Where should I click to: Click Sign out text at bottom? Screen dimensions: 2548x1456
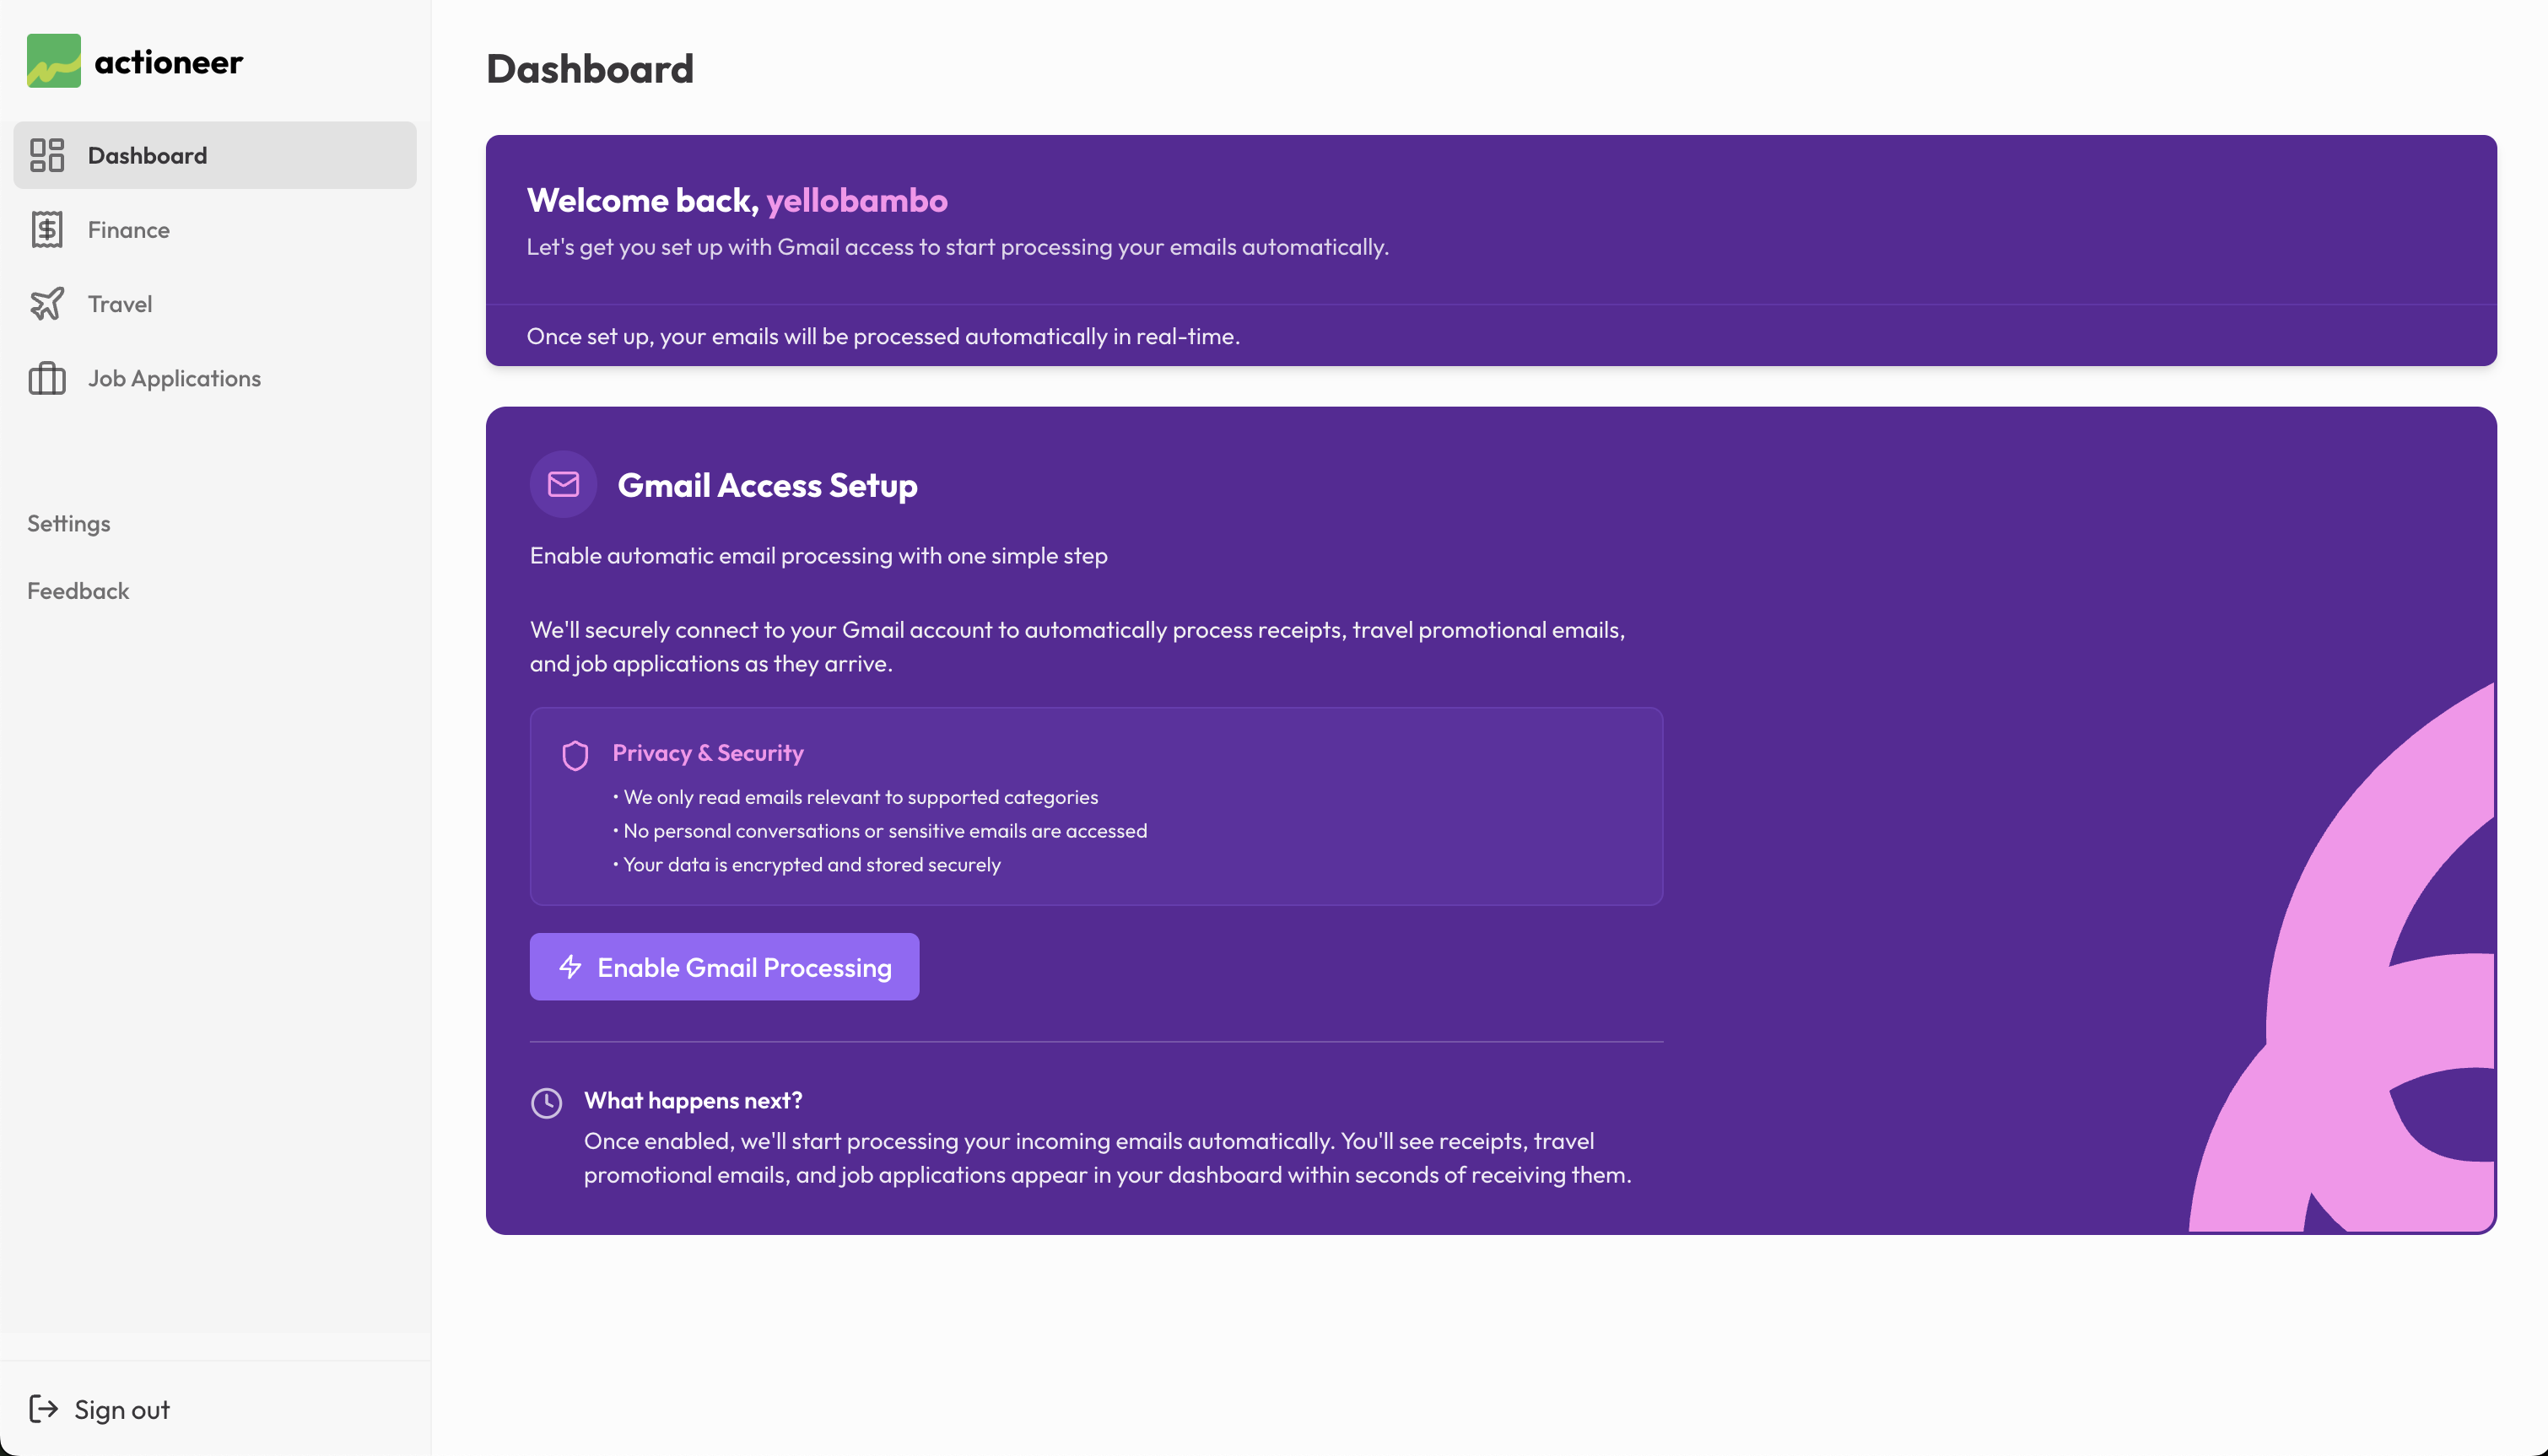pos(122,1409)
